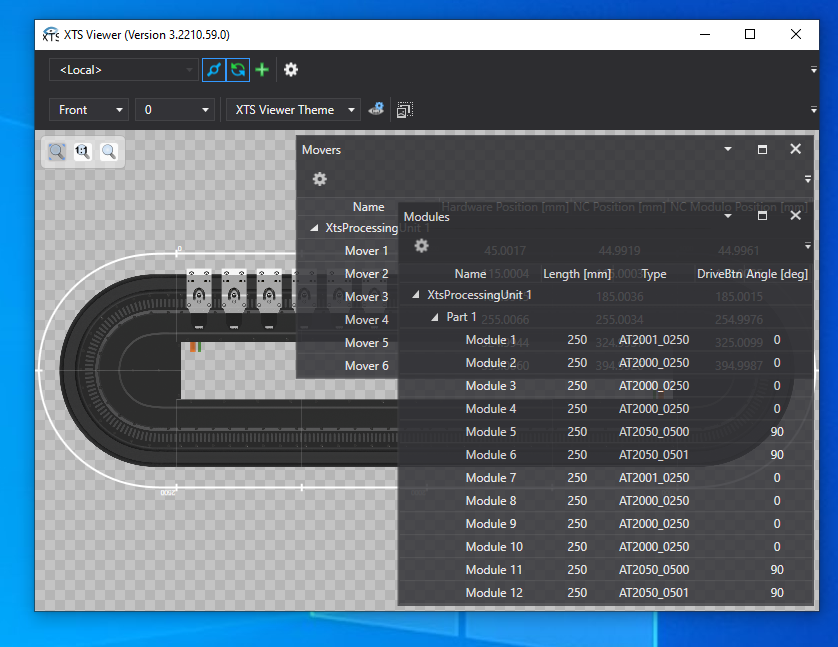This screenshot has height=647, width=838.
Task: Click the plain magnifier zoom icon
Action: pos(109,152)
